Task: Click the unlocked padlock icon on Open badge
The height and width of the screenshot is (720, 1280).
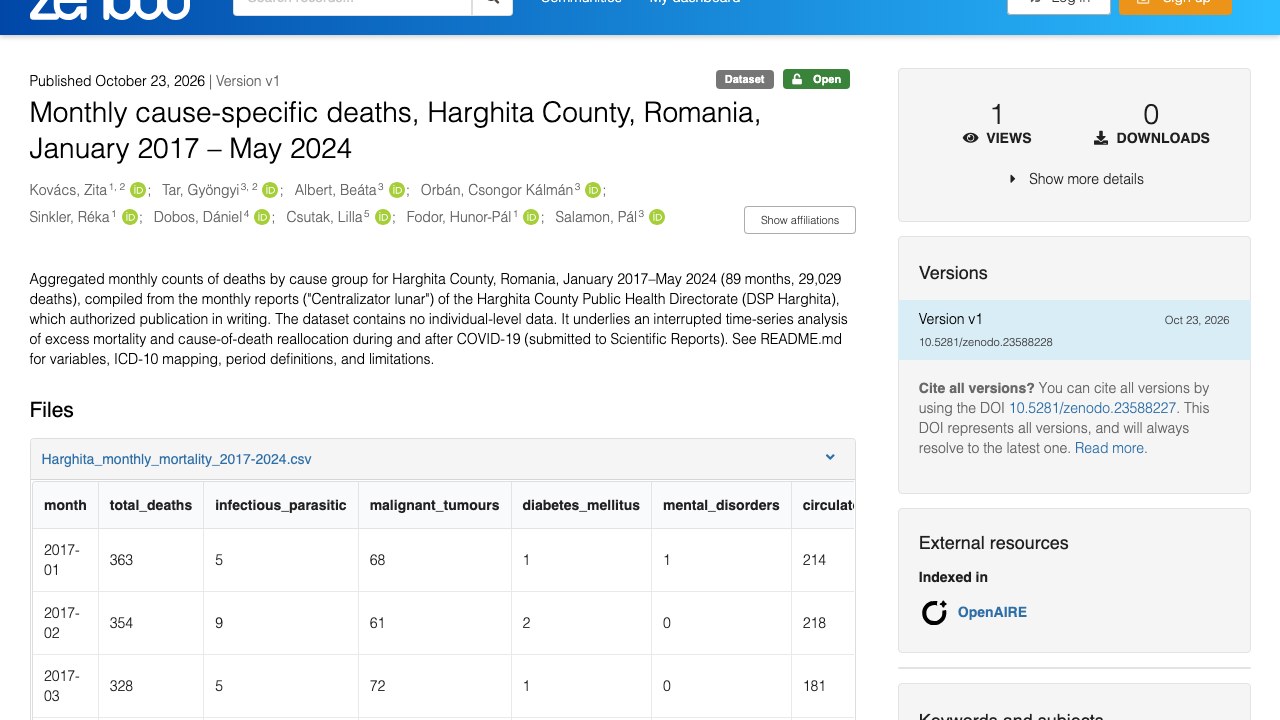Action: coord(798,79)
